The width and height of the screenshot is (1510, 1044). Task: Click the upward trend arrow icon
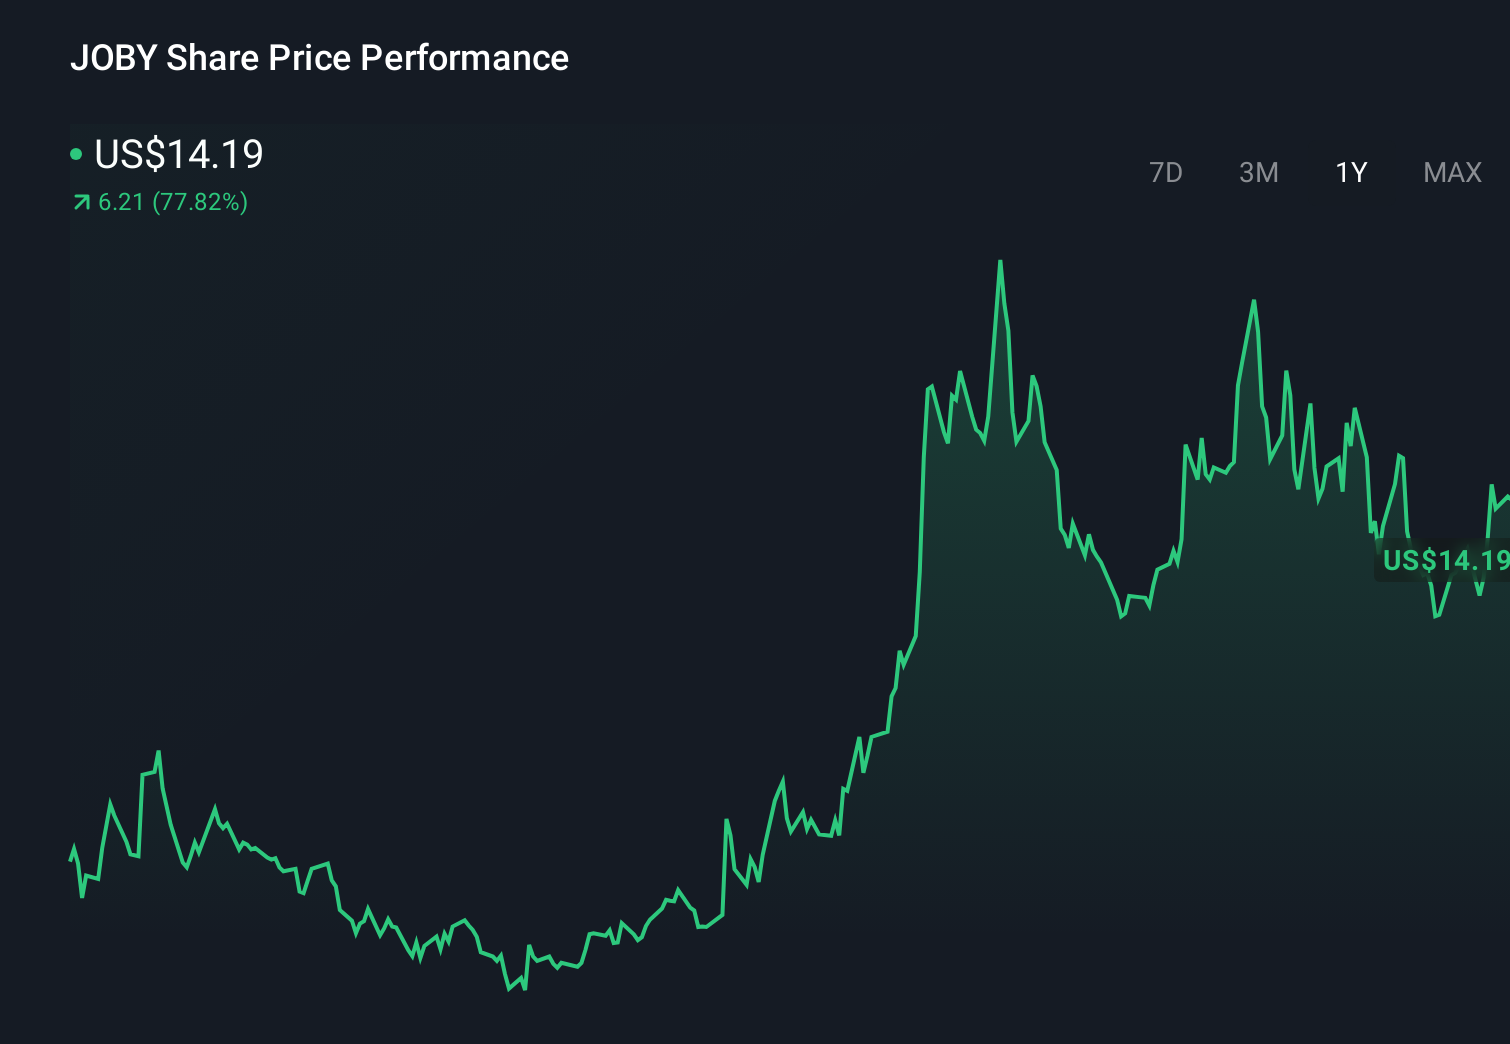point(79,202)
